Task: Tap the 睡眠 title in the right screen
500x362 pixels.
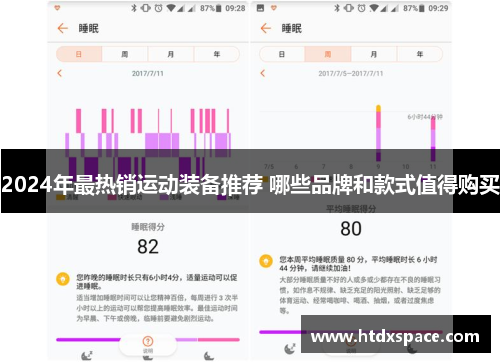Action: (x=292, y=28)
